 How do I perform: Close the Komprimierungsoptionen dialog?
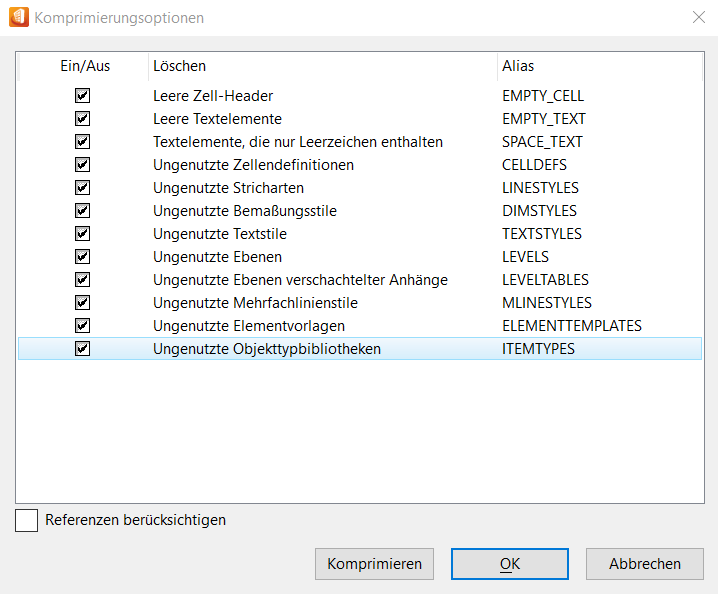coord(697,17)
